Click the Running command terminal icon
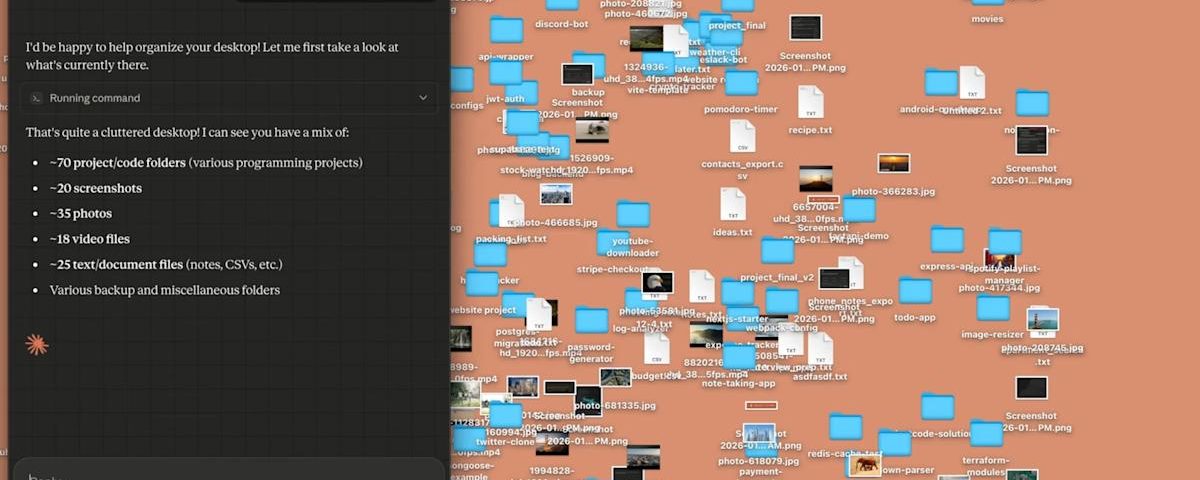 pyautogui.click(x=36, y=98)
